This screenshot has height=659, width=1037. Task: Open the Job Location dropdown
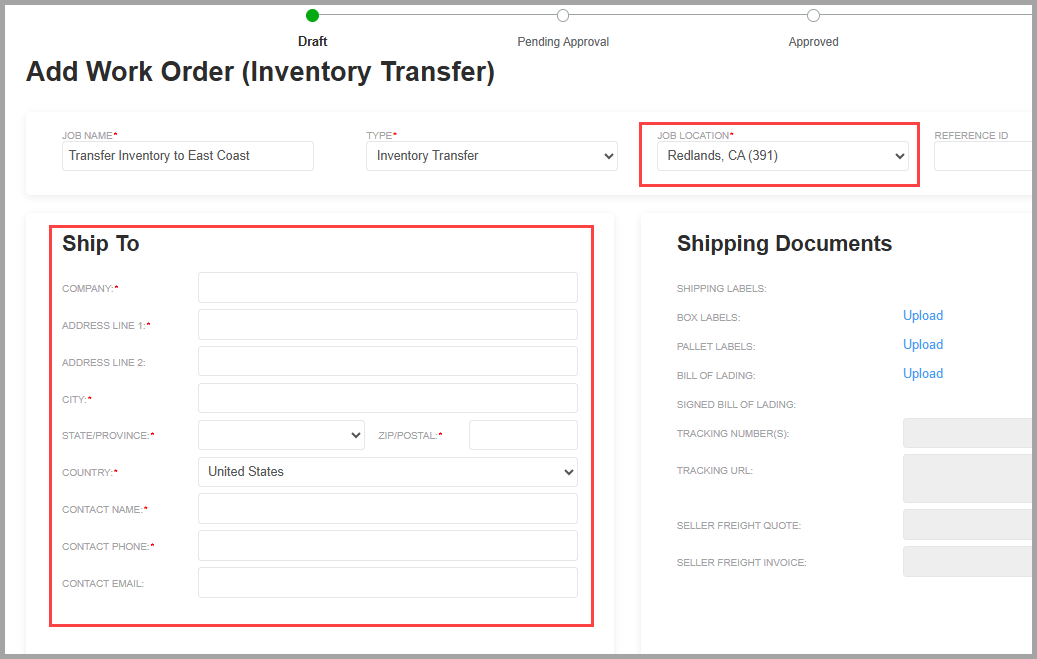pos(782,156)
